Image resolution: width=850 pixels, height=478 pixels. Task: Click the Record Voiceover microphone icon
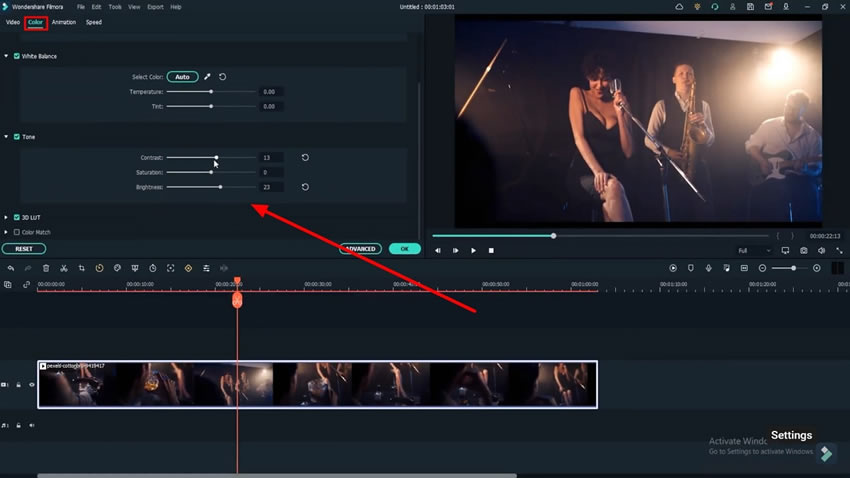[x=709, y=268]
